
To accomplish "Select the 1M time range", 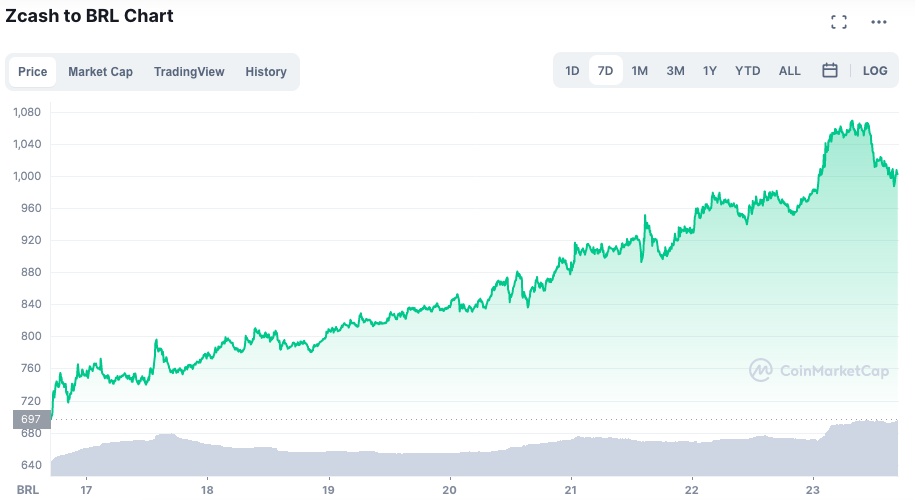I will click(640, 71).
